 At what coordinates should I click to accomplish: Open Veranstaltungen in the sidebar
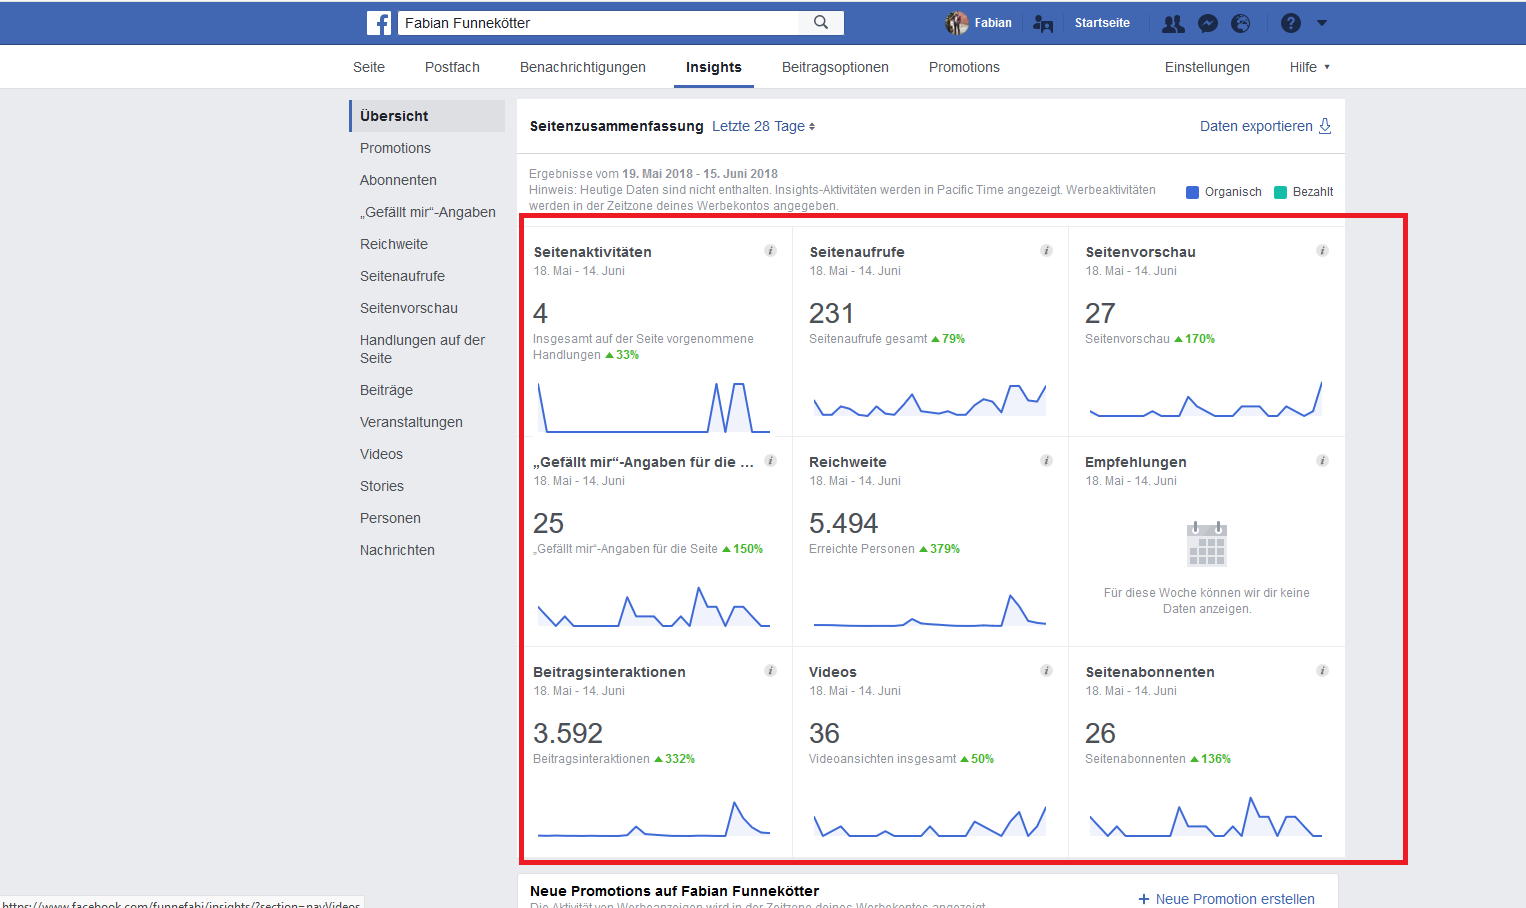click(x=411, y=422)
